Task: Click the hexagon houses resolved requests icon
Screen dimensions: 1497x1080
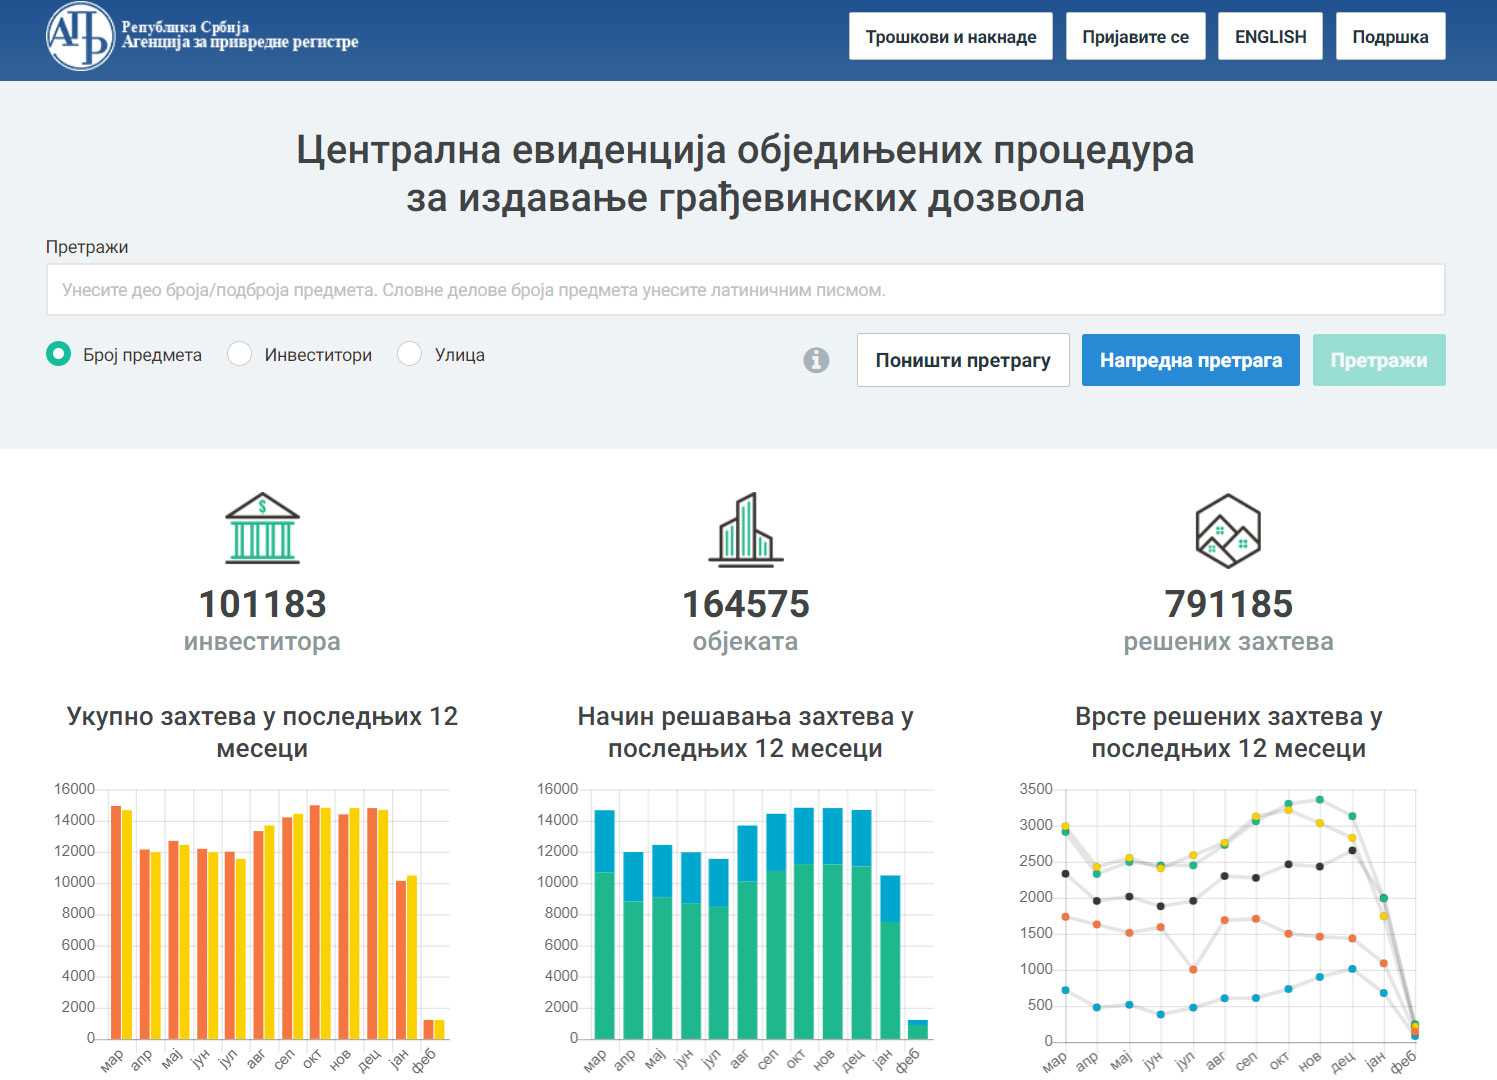Action: click(1227, 530)
